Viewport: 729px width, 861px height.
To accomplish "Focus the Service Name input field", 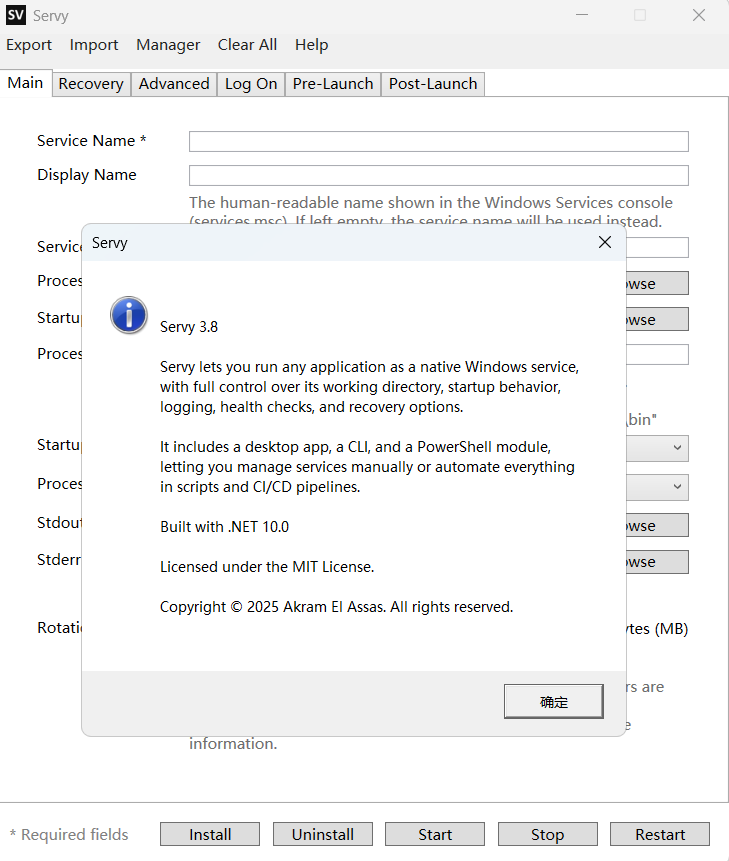I will click(439, 142).
